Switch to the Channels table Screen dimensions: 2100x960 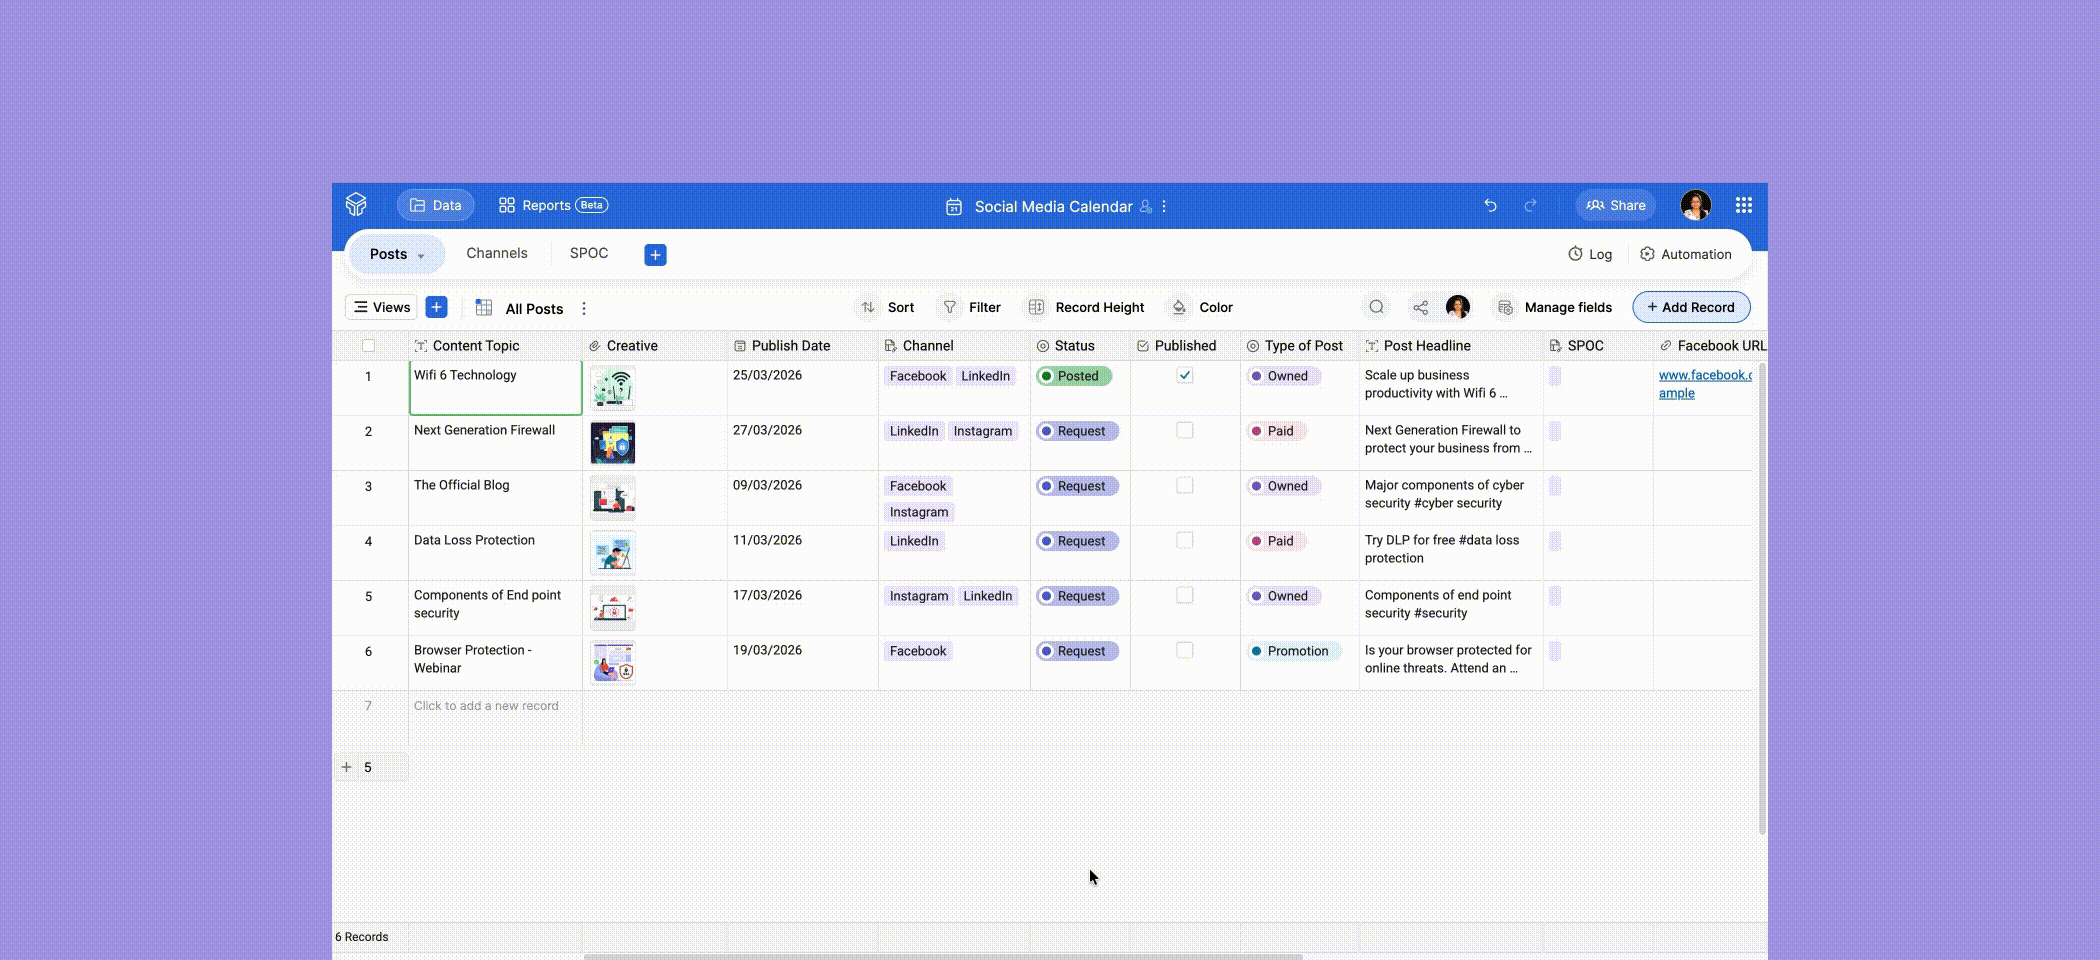(x=497, y=253)
